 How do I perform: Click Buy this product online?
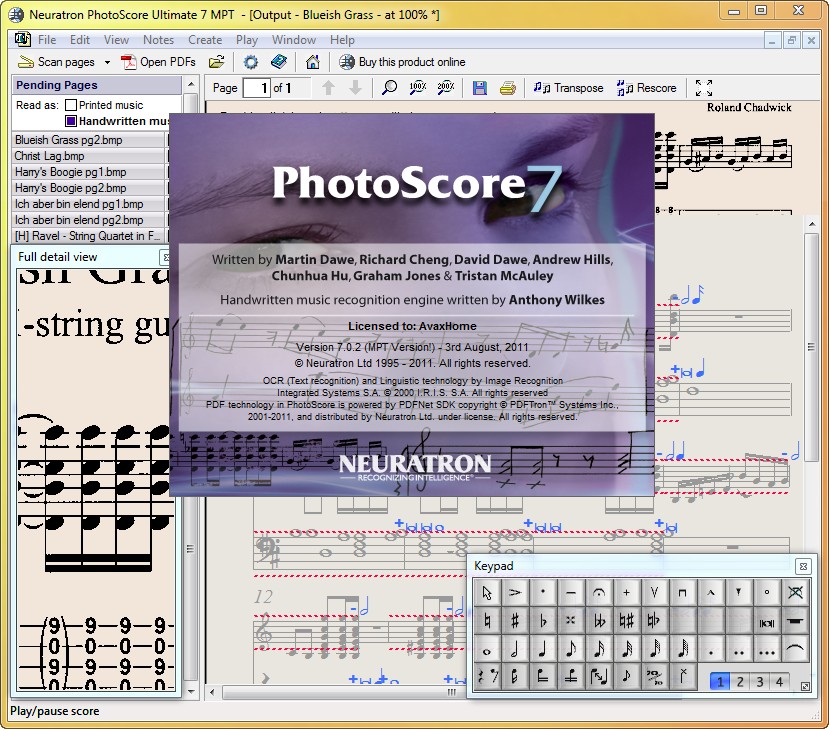point(402,62)
